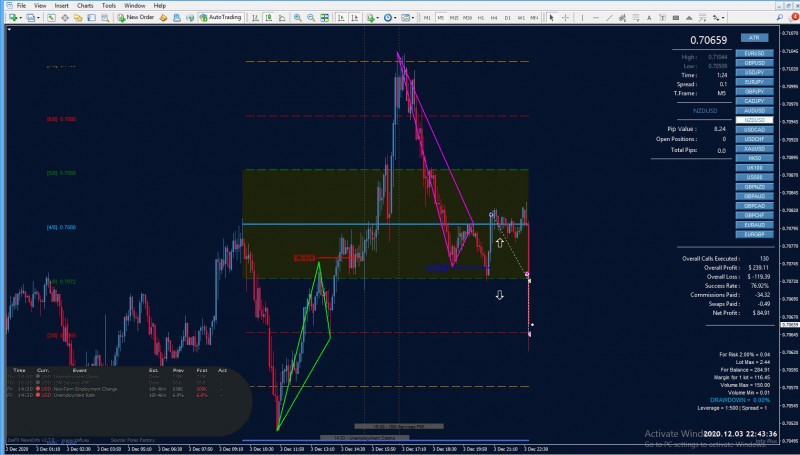Toggle Chart Shift button
The height and width of the screenshot is (455, 800).
pos(355,18)
